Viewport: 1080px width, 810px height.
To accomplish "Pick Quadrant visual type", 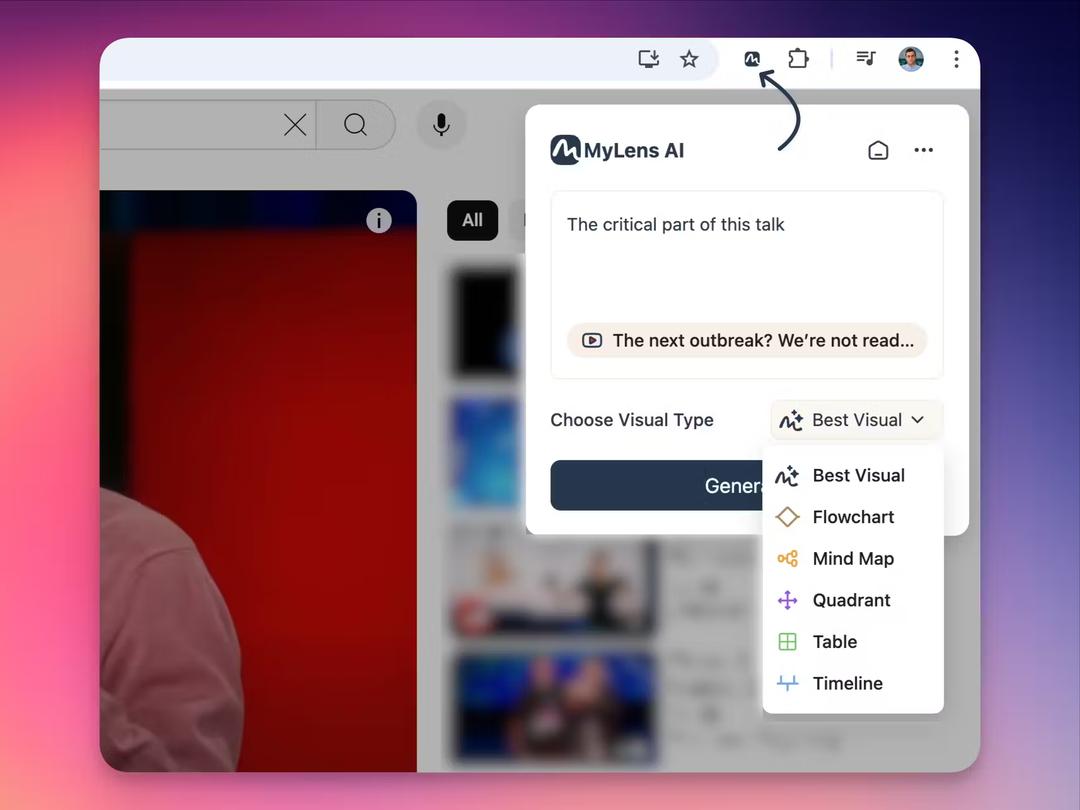I will point(853,600).
